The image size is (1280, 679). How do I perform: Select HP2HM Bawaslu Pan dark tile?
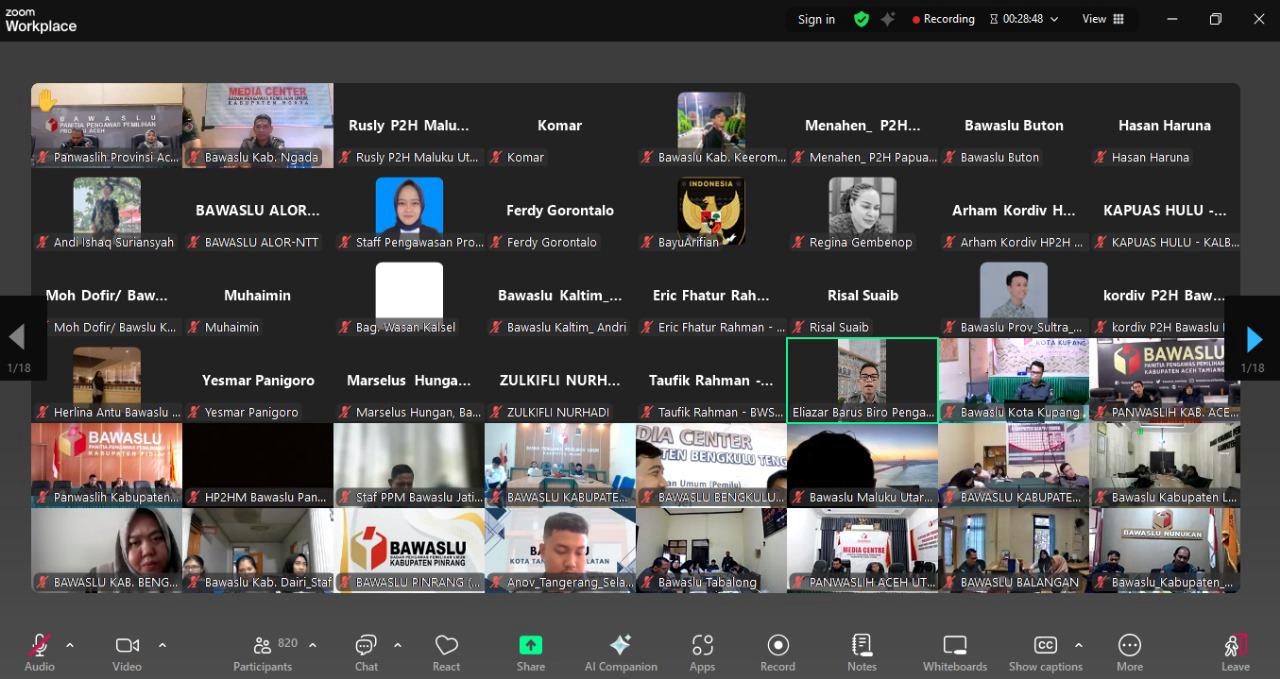[x=258, y=465]
